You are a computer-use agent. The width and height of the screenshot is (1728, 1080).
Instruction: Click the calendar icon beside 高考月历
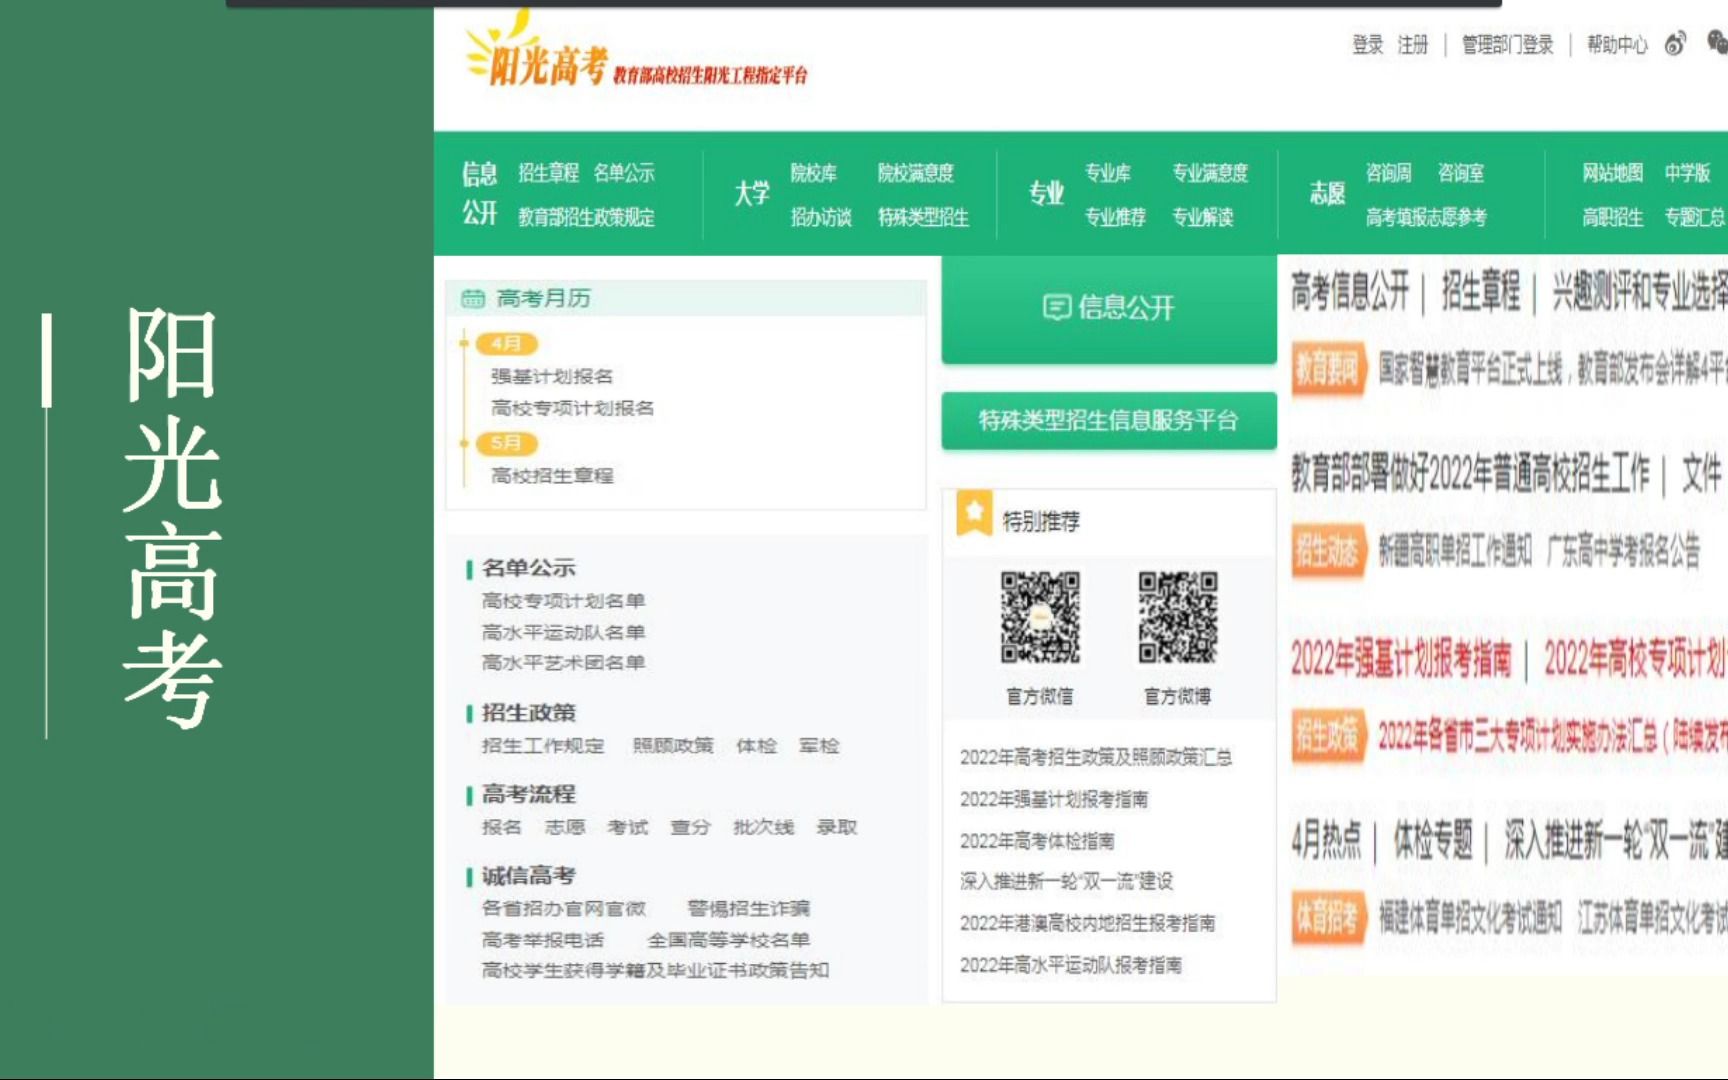[472, 297]
